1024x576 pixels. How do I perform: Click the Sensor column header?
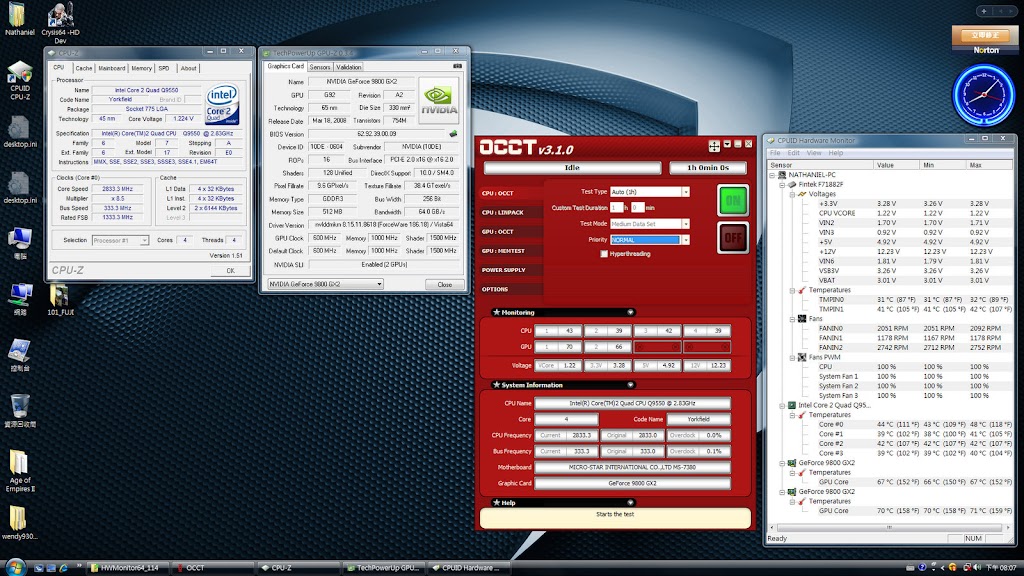coord(821,165)
